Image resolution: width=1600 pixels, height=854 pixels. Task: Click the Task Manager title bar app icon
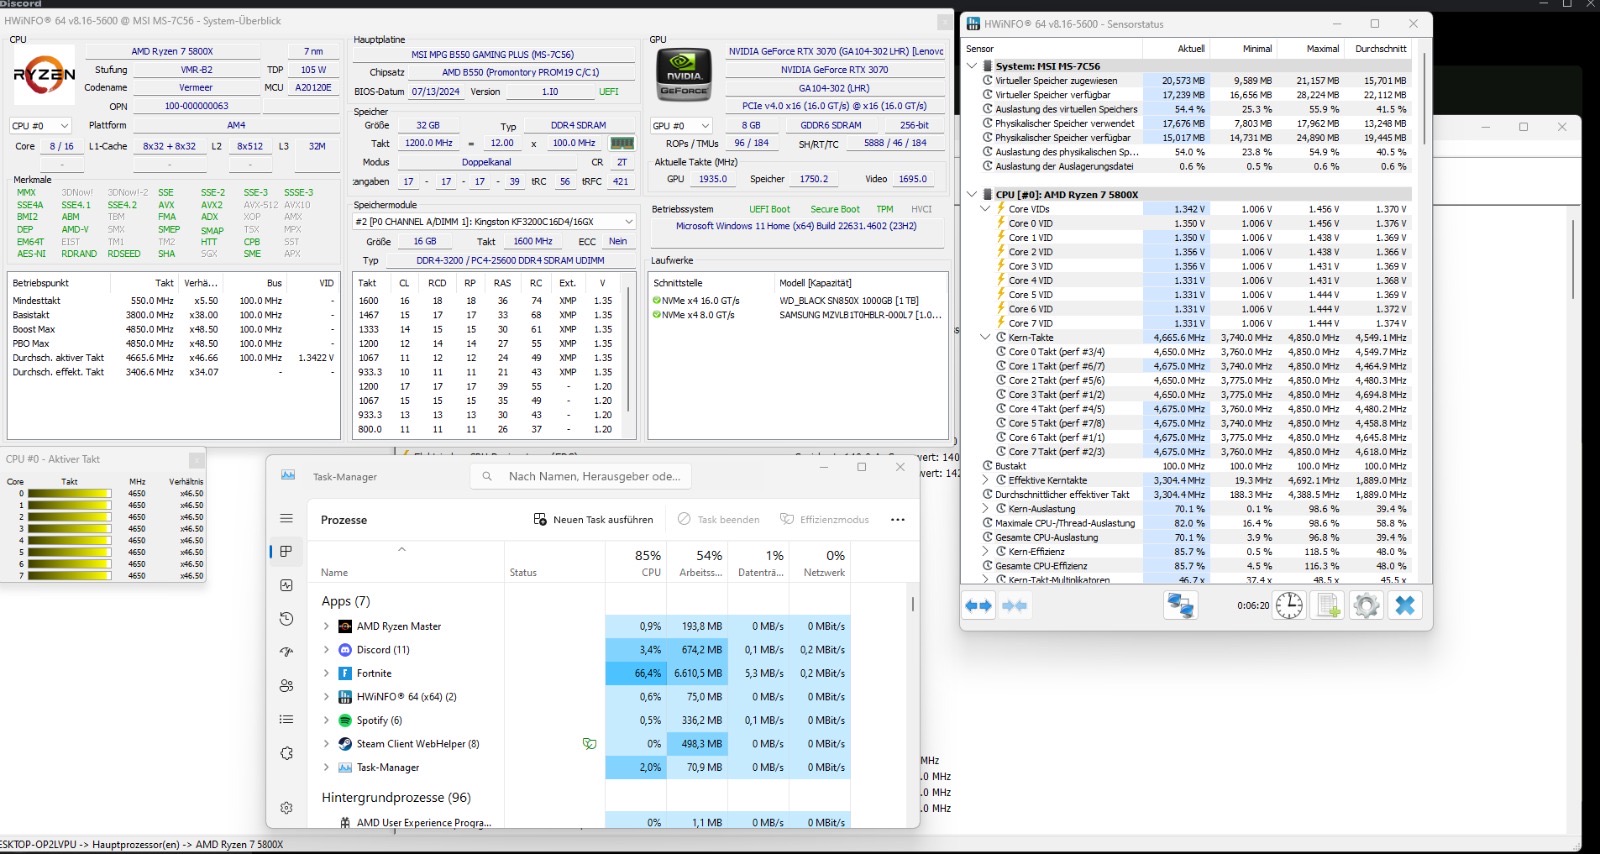[x=288, y=476]
